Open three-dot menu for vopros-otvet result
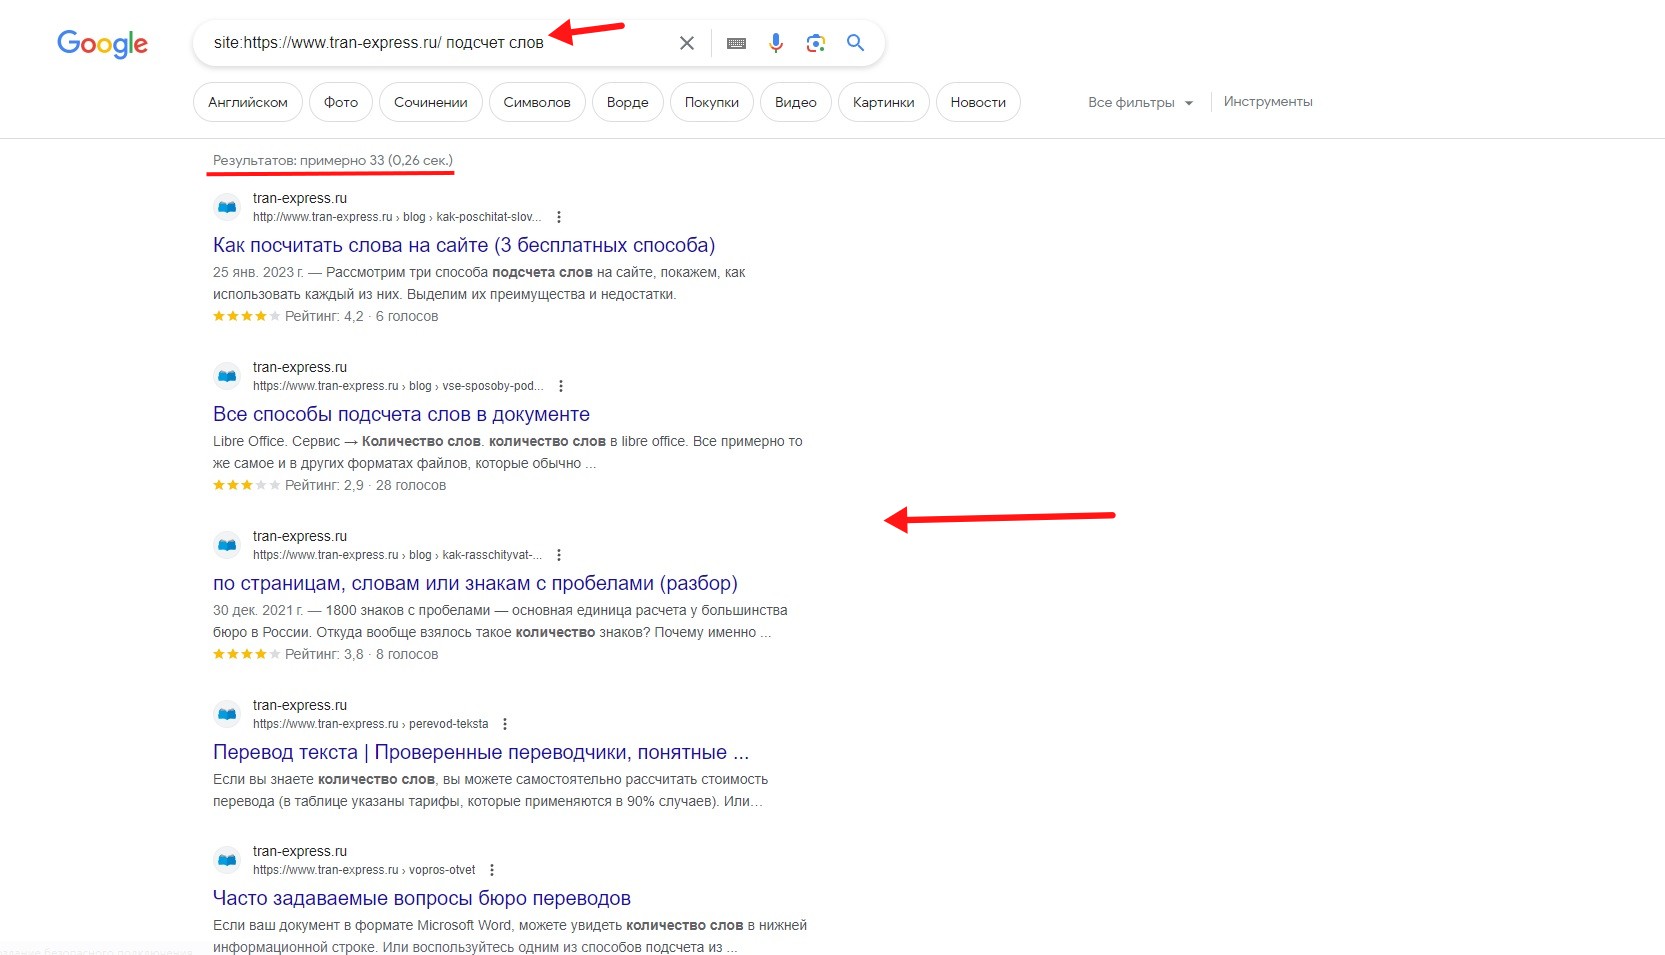Image resolution: width=1665 pixels, height=955 pixels. pyautogui.click(x=492, y=870)
